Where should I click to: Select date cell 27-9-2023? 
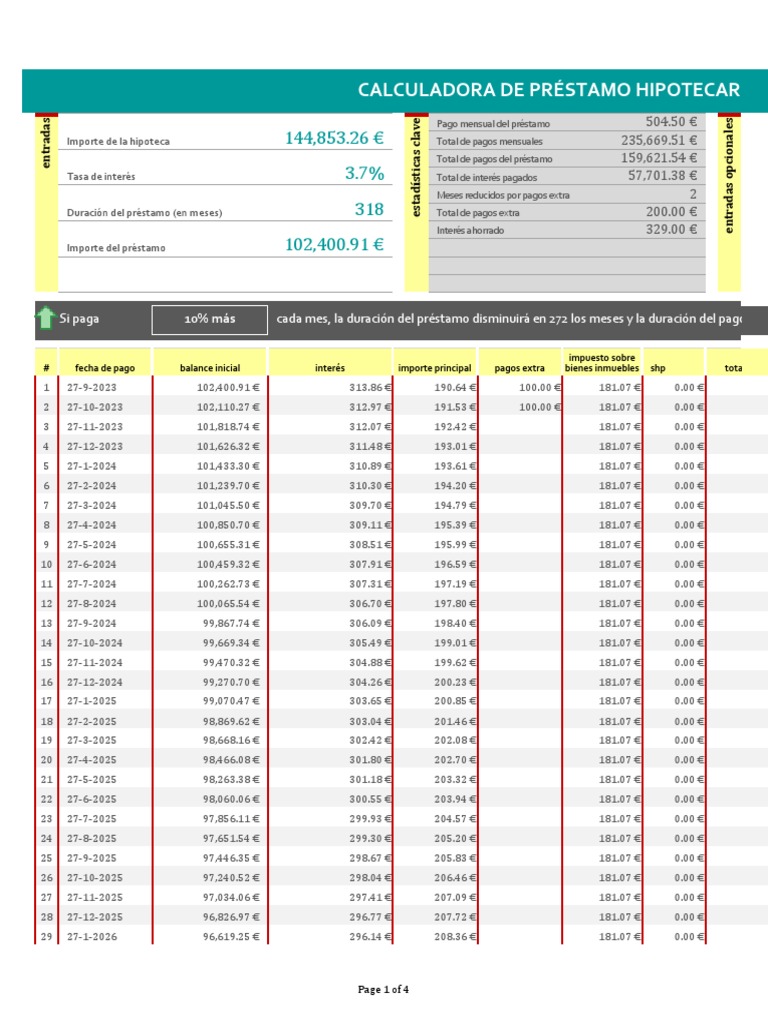pos(91,387)
